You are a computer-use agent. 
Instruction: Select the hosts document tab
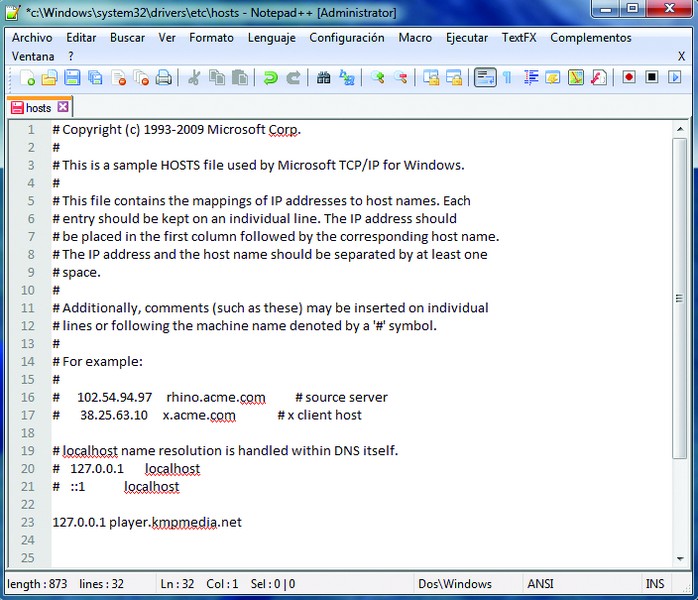click(x=39, y=108)
